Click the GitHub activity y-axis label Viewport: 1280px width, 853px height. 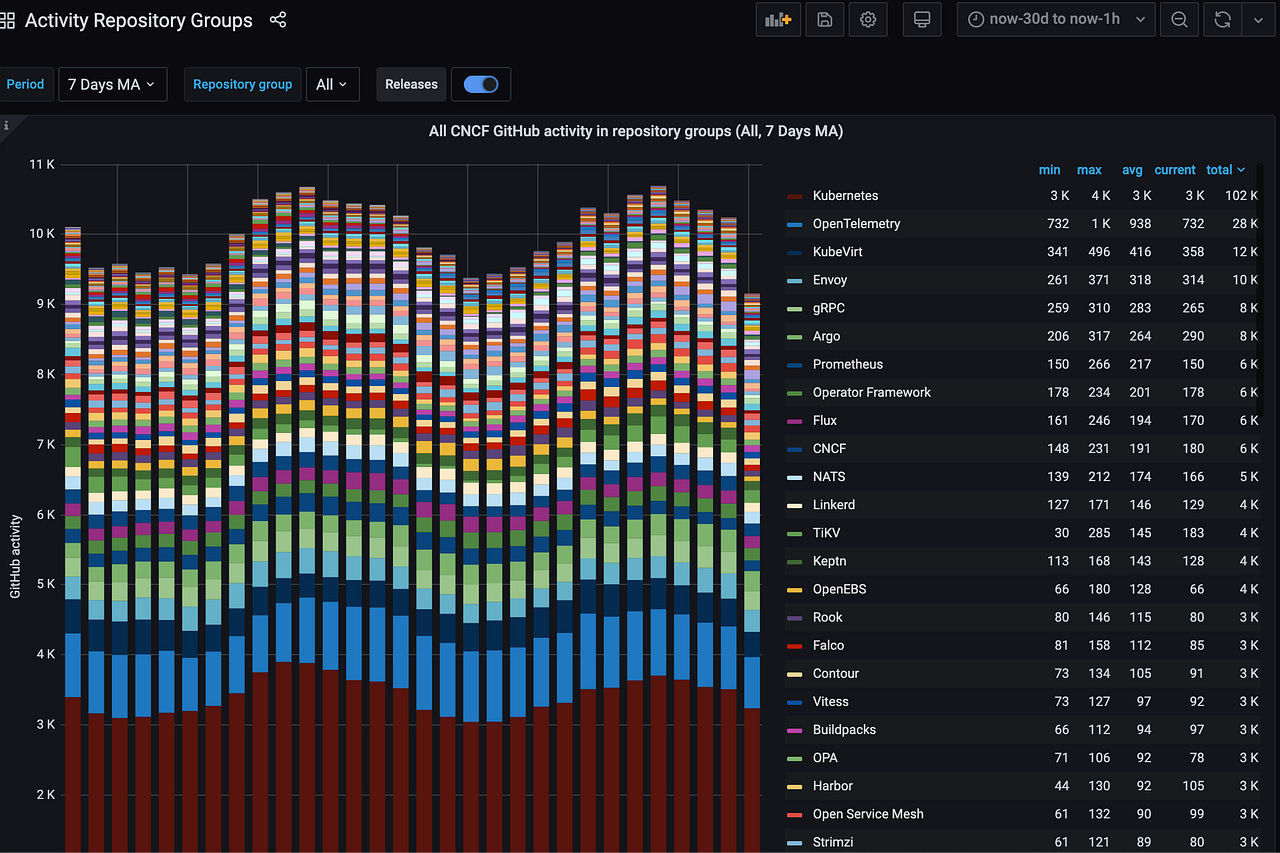tap(15, 557)
